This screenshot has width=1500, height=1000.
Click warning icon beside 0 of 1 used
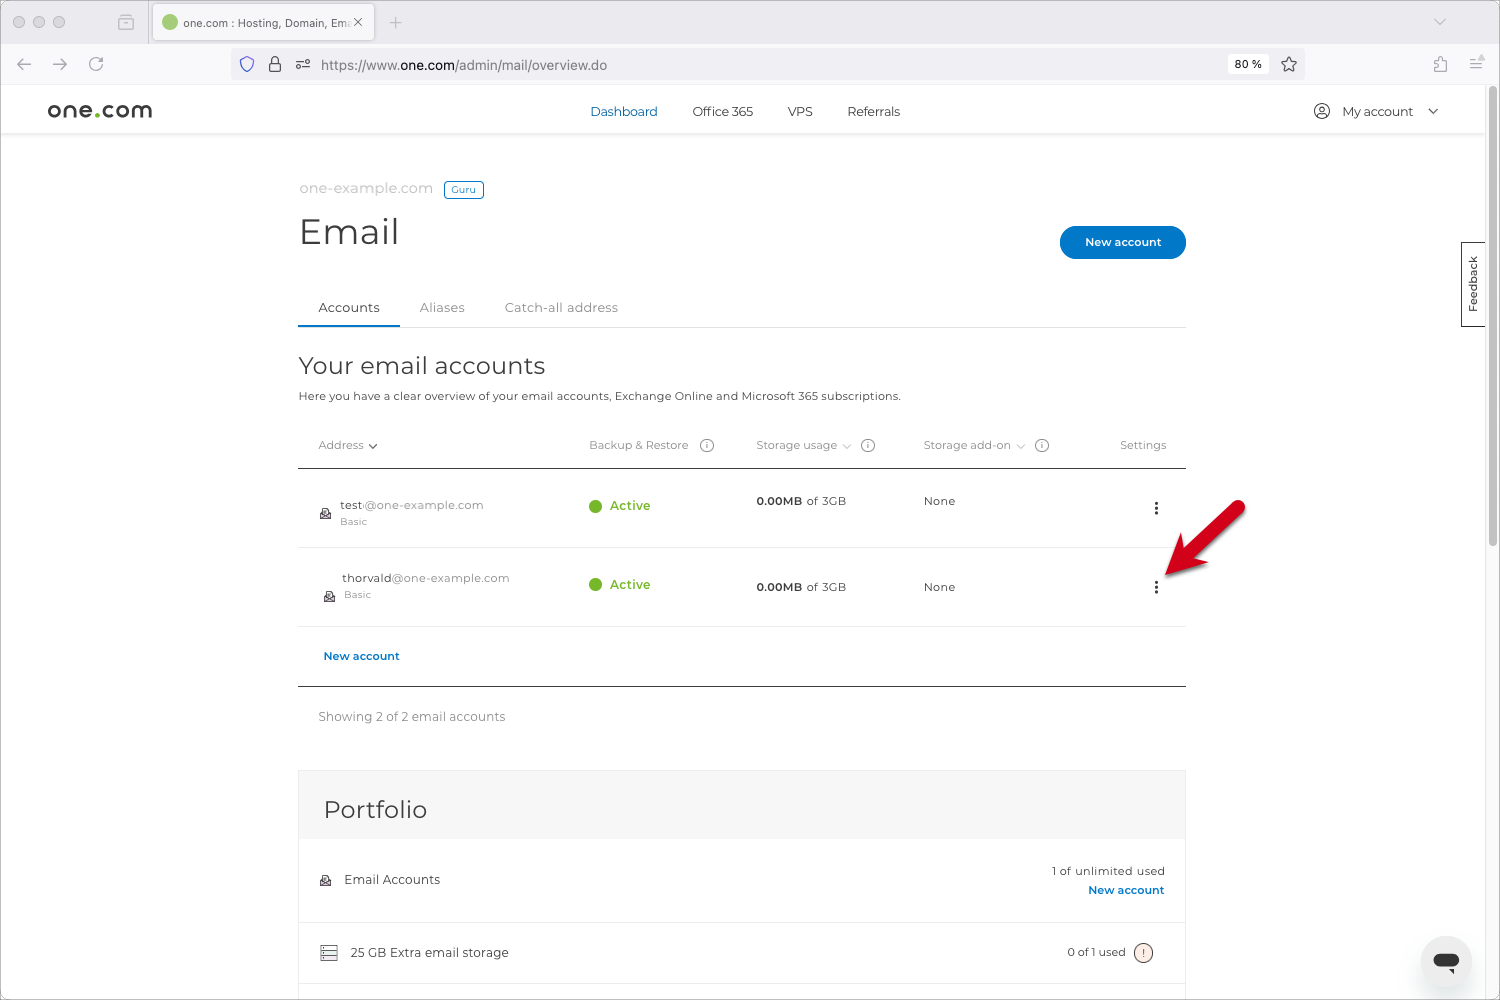coord(1144,953)
